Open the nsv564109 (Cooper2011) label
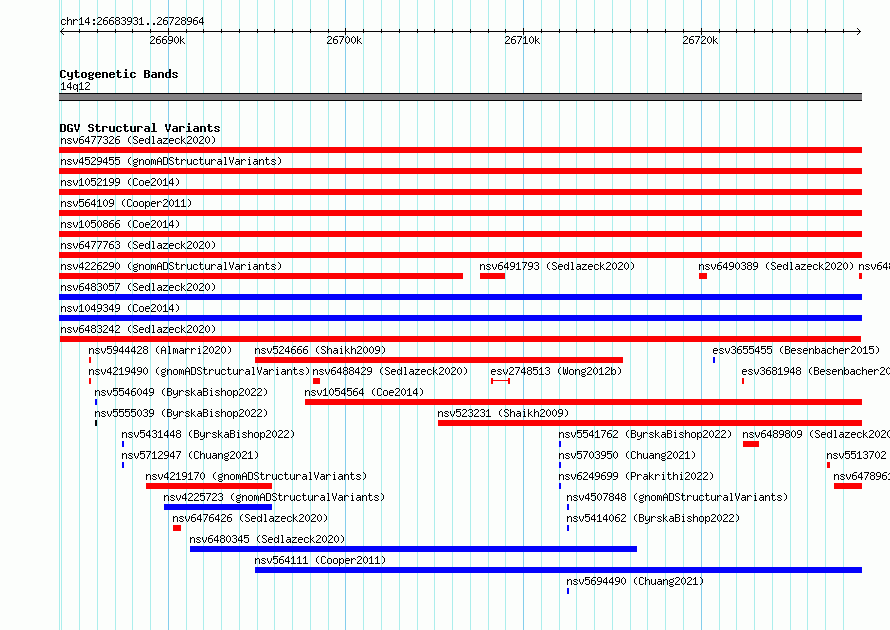 [126, 203]
